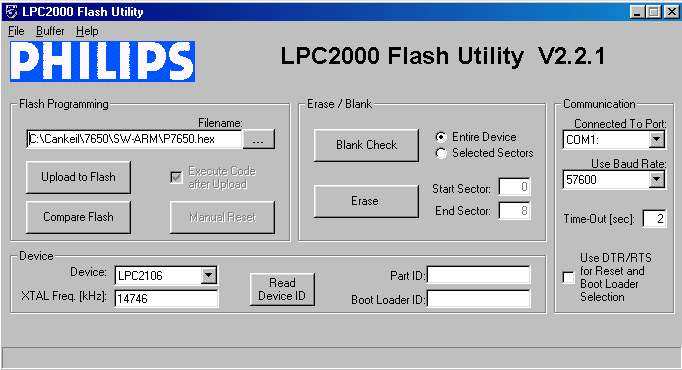Screen dimensions: 682x370
Task: Click the Blank Check button
Action: coord(366,145)
